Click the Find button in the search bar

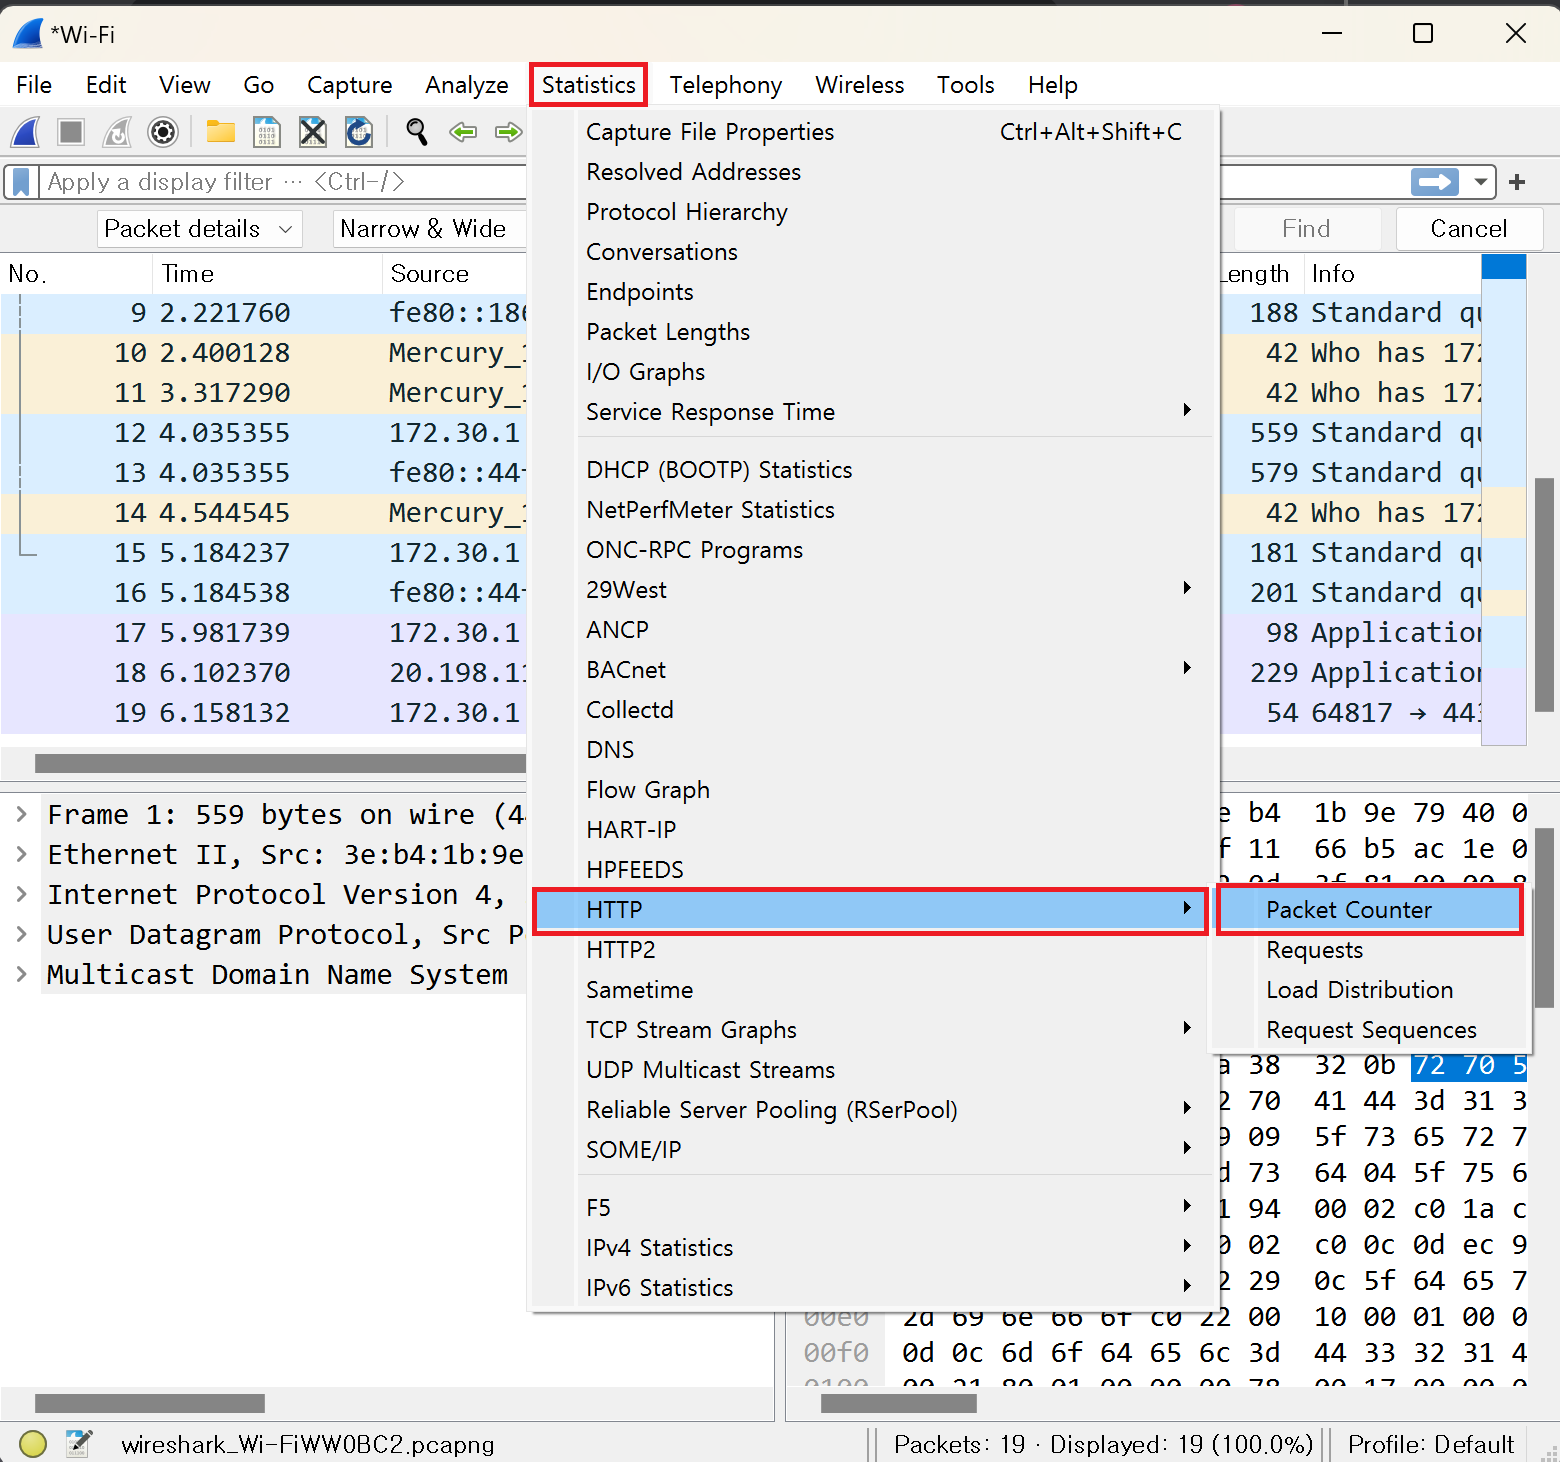[1306, 229]
